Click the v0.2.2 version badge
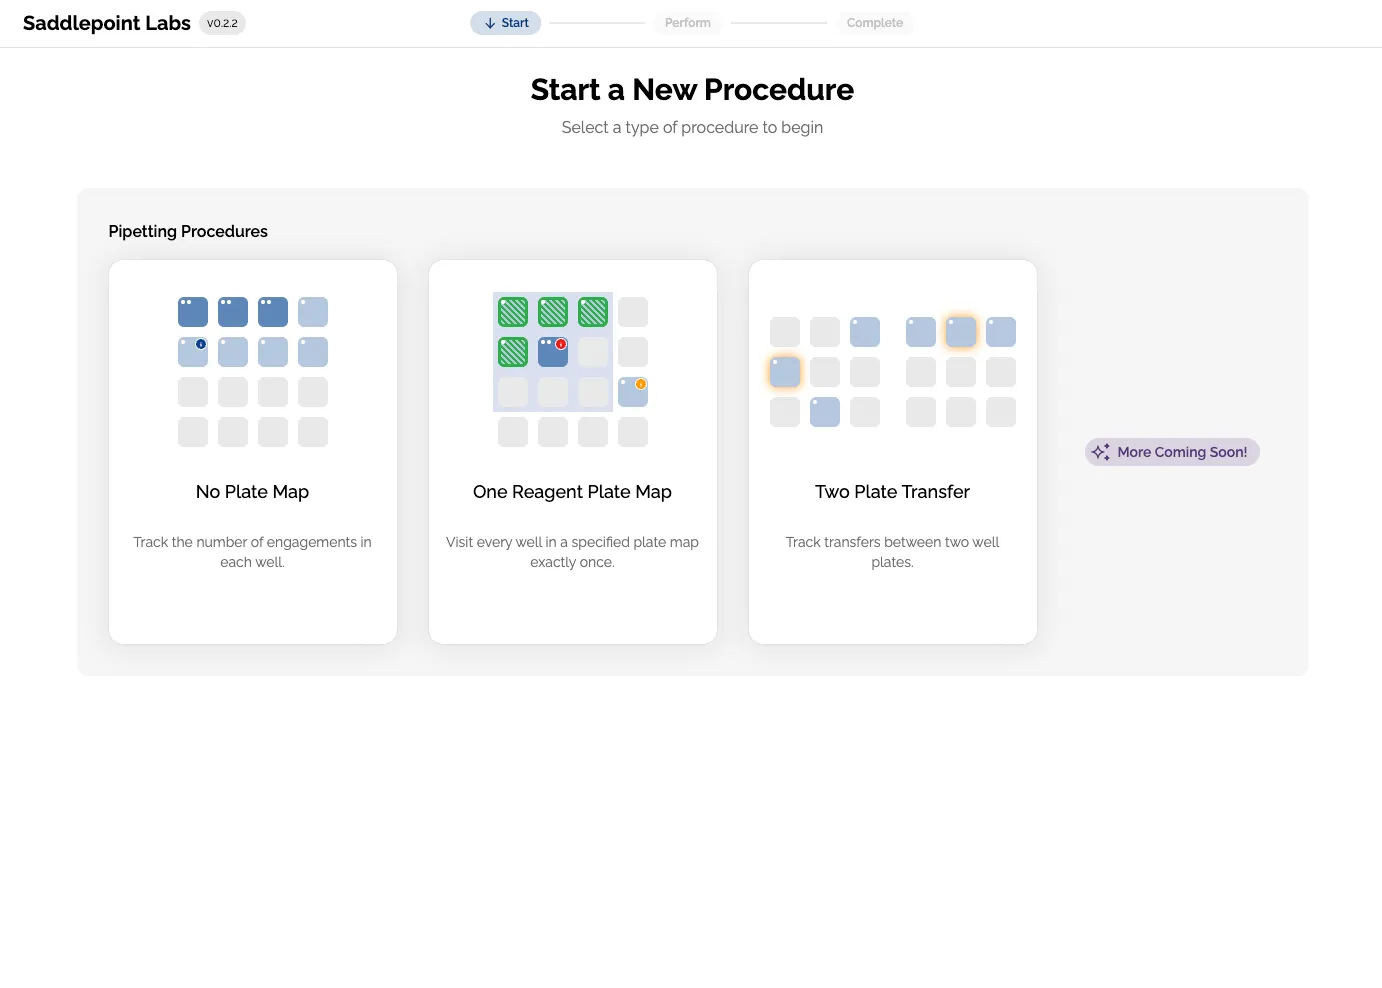Viewport: 1382px width, 988px height. click(222, 23)
